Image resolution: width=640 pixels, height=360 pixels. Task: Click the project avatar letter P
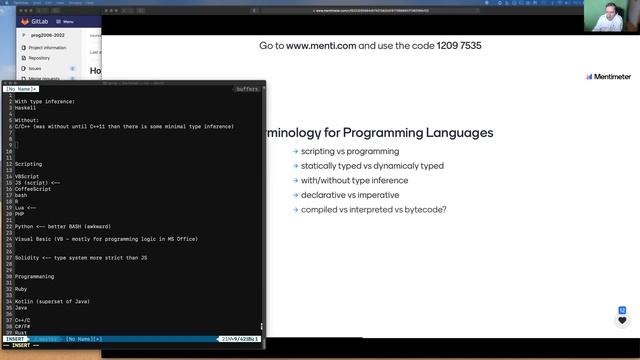tap(23, 36)
